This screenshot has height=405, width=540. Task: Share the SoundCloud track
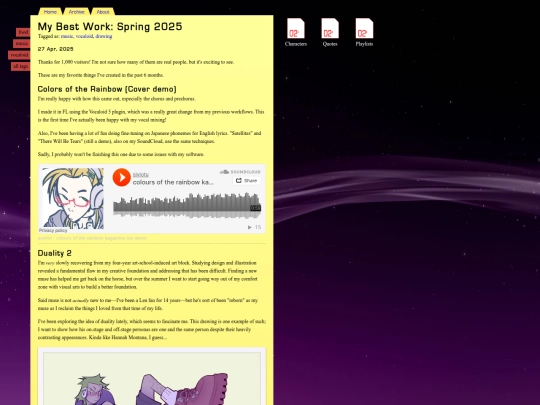247,180
